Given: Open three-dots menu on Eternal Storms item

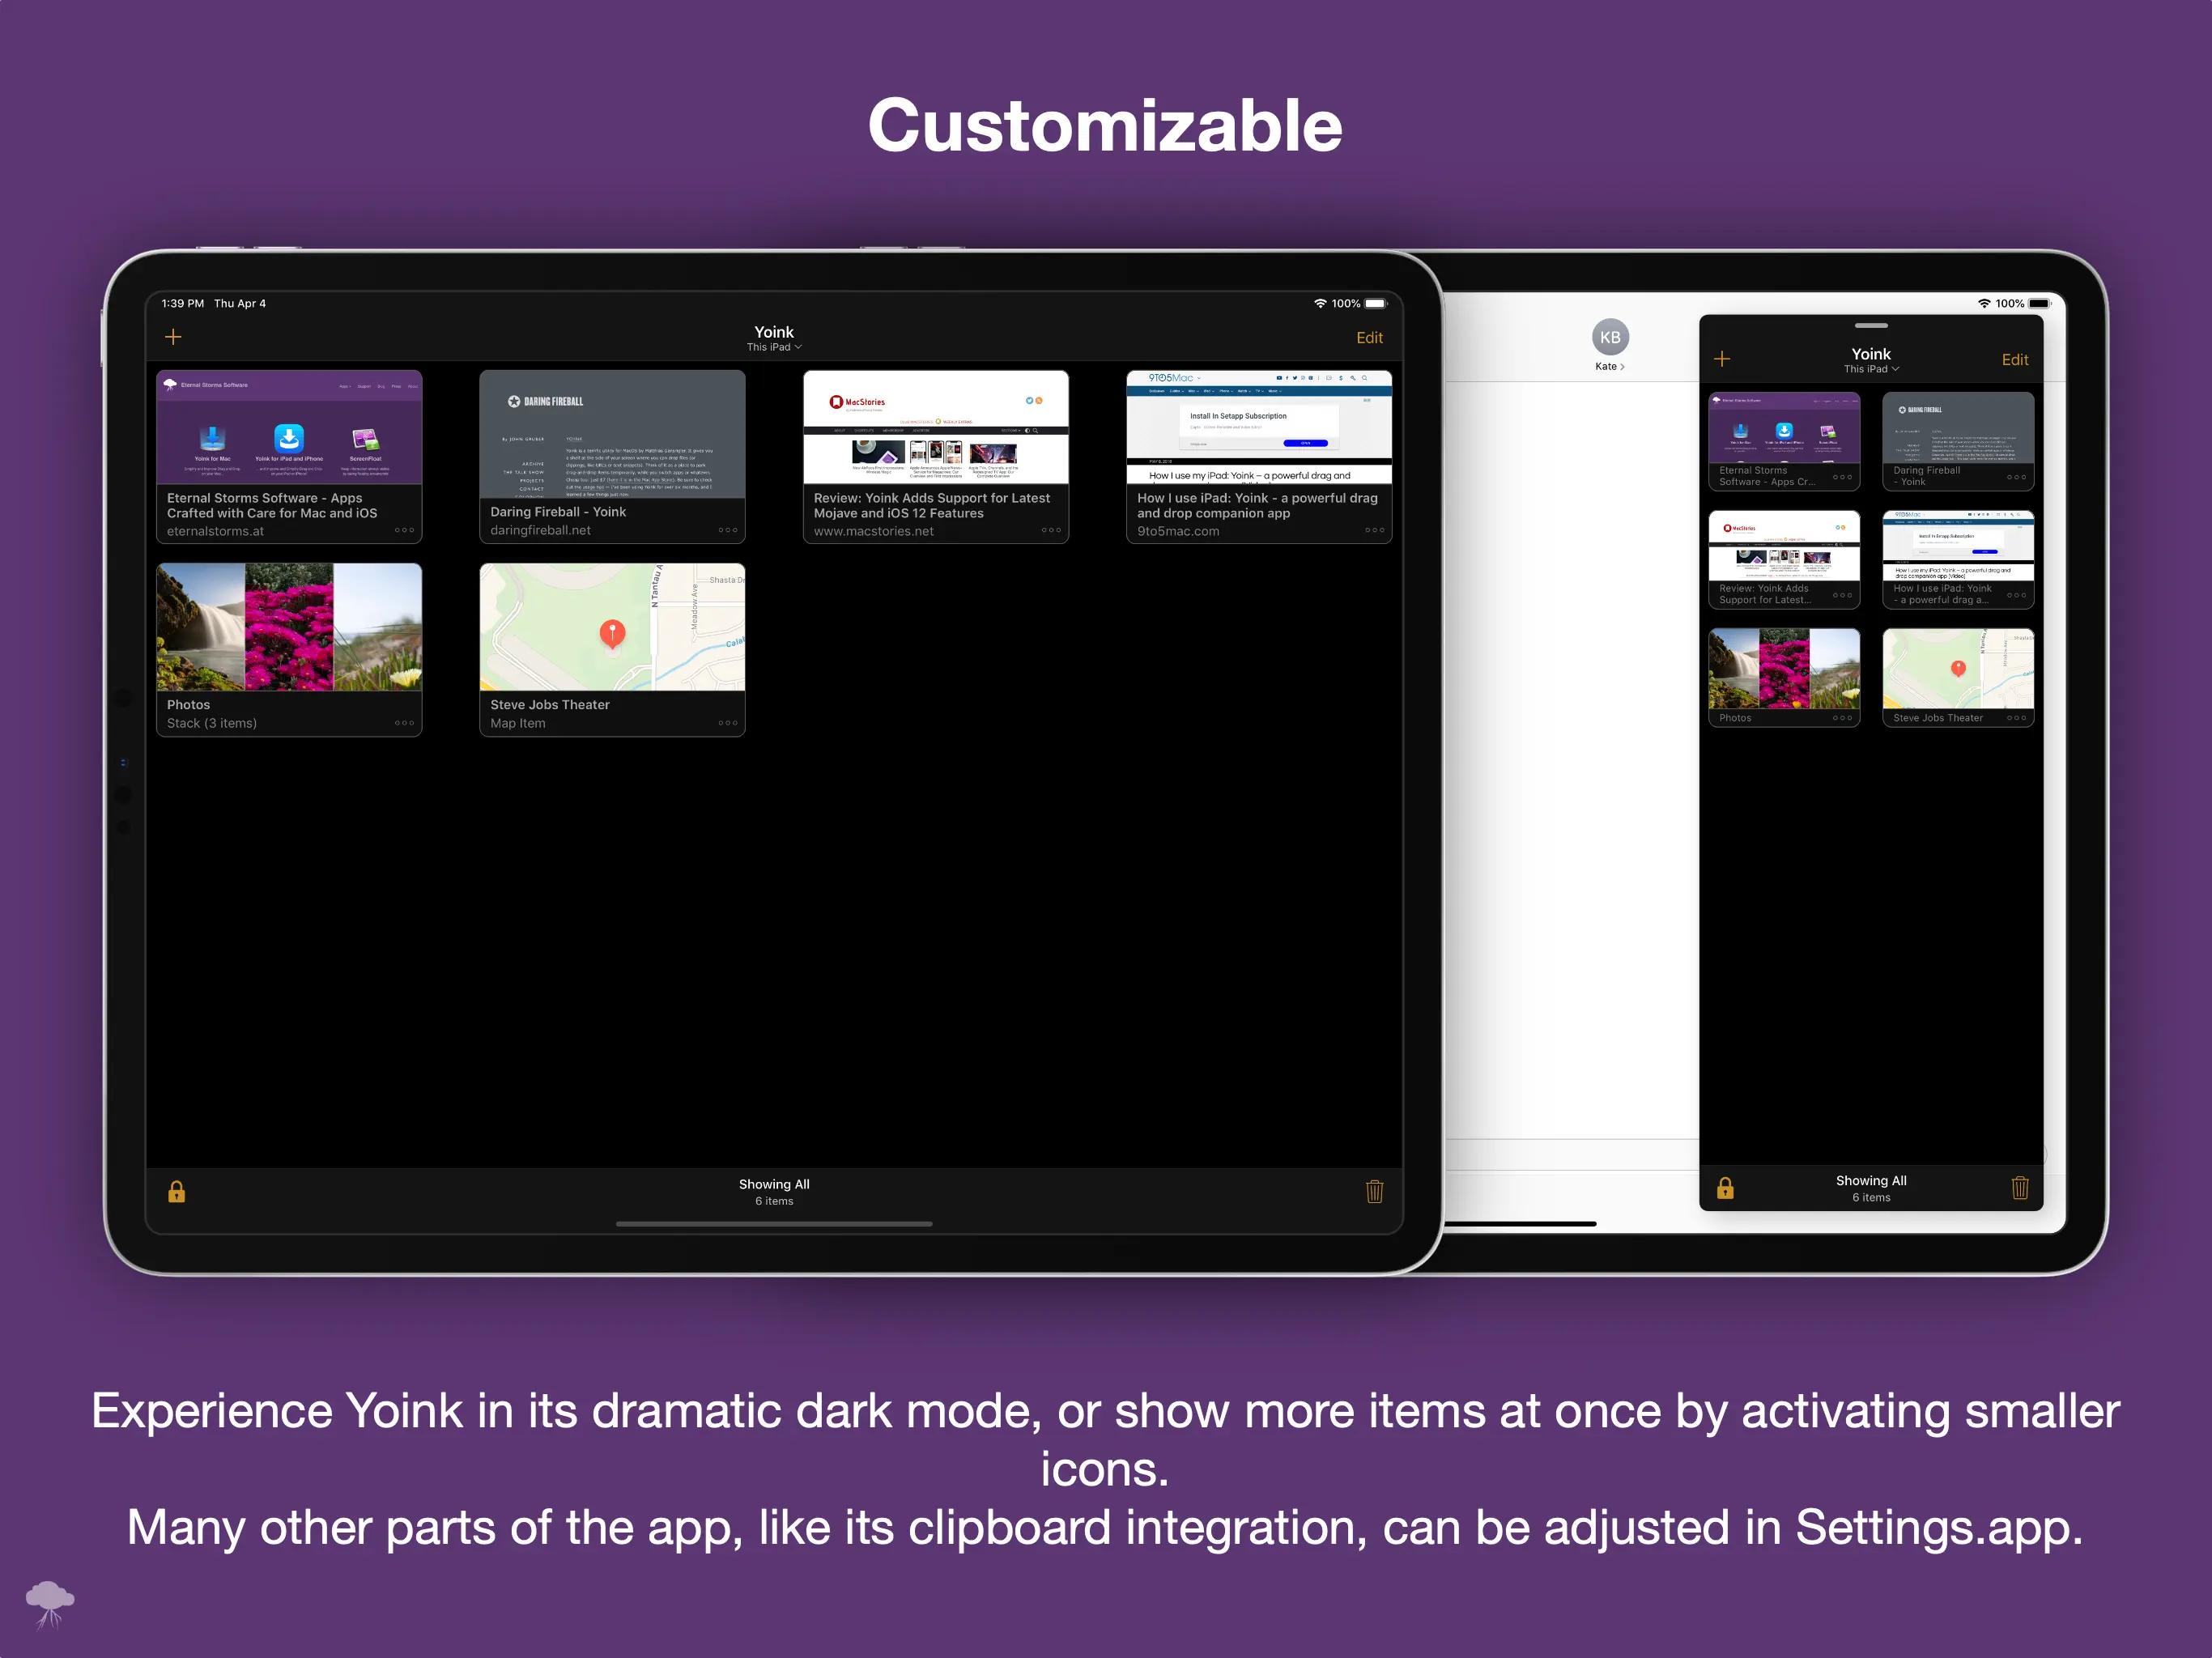Looking at the screenshot, I should click(x=404, y=530).
